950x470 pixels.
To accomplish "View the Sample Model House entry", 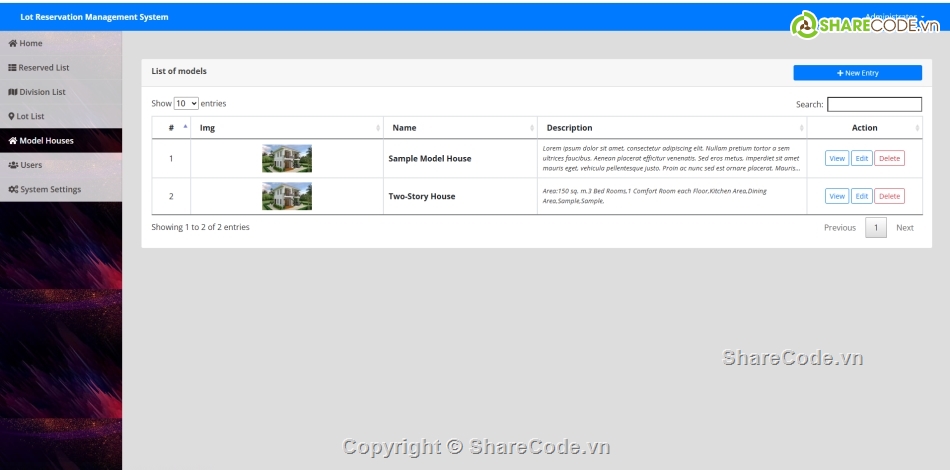I will click(837, 158).
